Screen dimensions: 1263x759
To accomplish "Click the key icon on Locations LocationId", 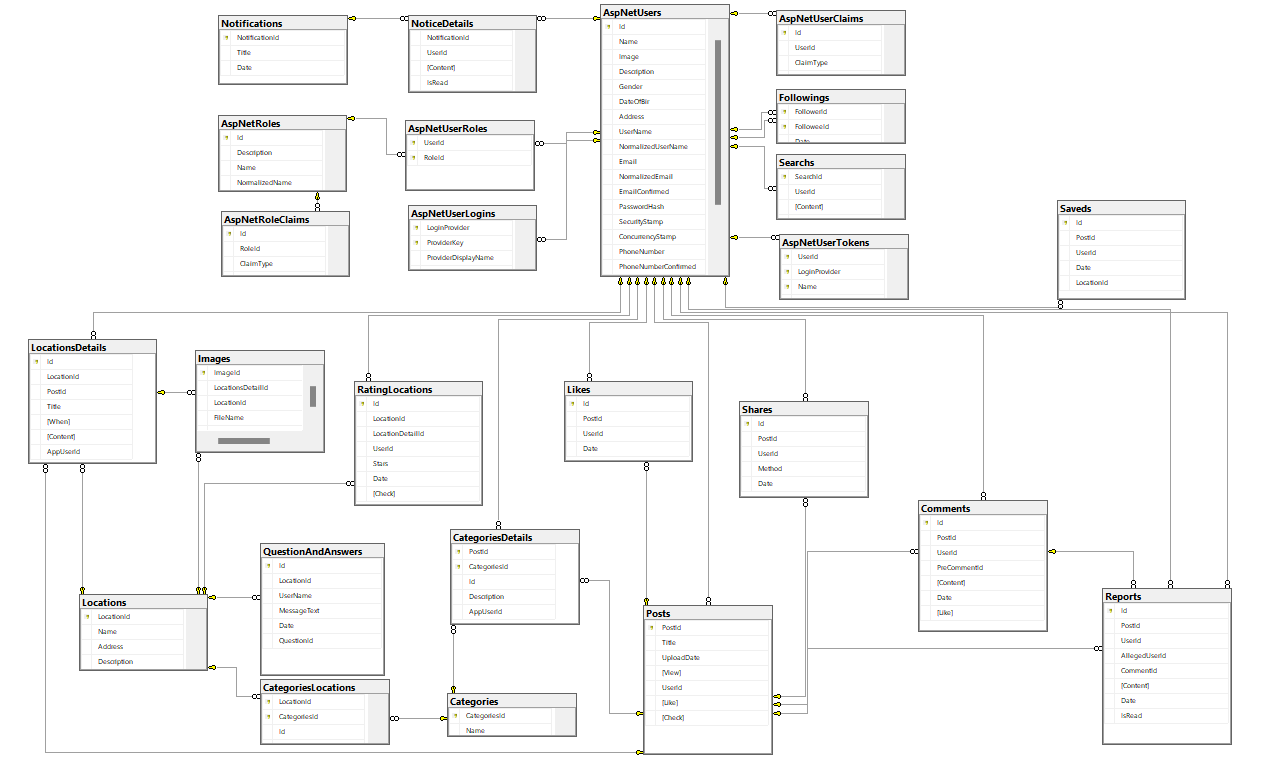I will click(87, 616).
